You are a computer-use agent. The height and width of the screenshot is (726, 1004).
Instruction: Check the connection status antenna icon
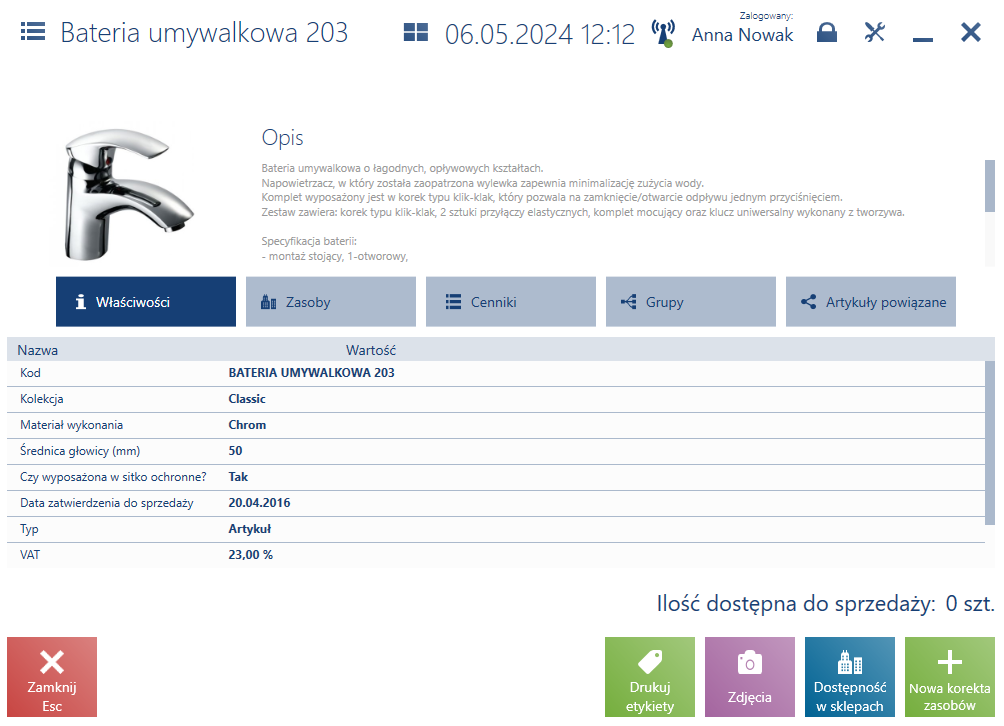coord(663,33)
